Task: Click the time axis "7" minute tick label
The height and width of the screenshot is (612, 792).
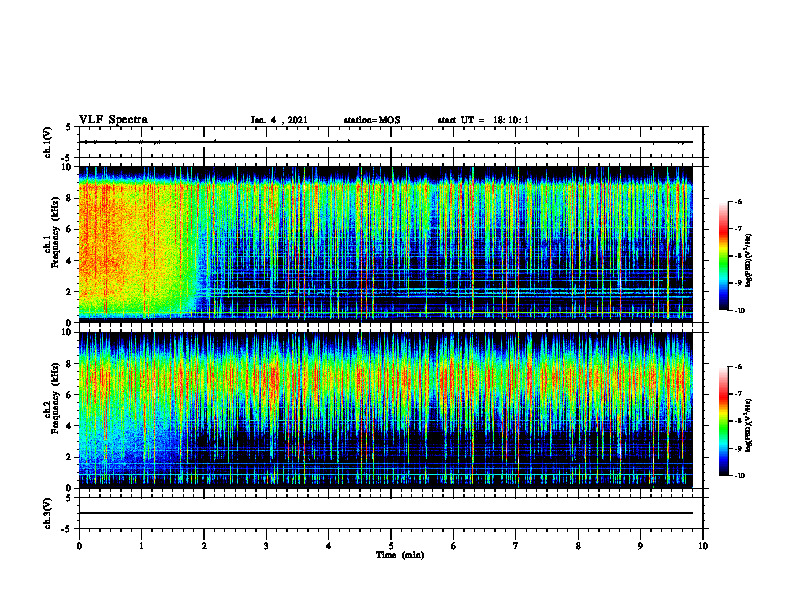Action: pyautogui.click(x=516, y=546)
